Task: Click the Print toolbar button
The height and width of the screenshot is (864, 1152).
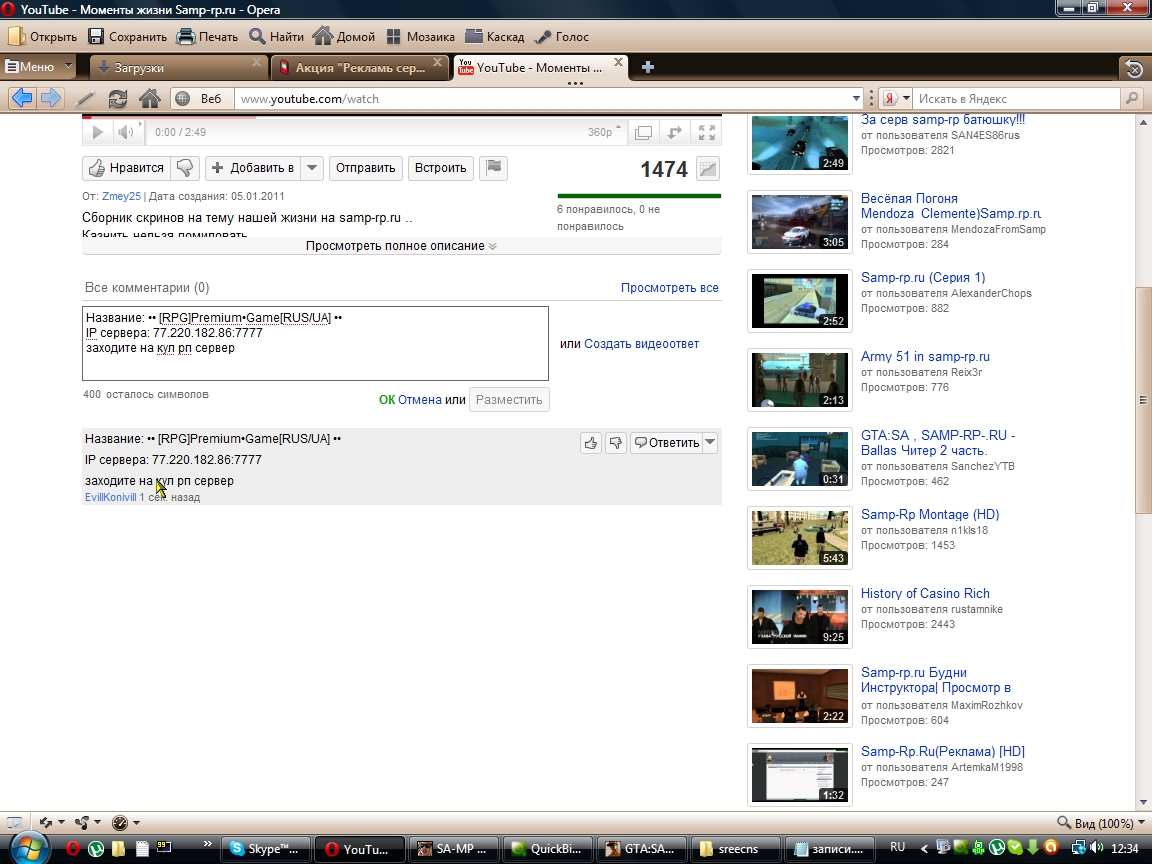Action: tap(207, 37)
